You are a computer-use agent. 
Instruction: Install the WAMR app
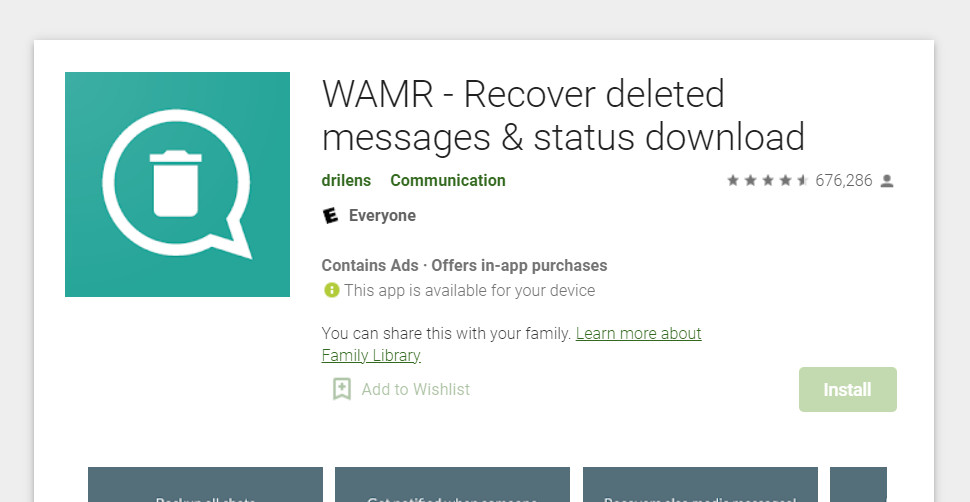pos(848,389)
